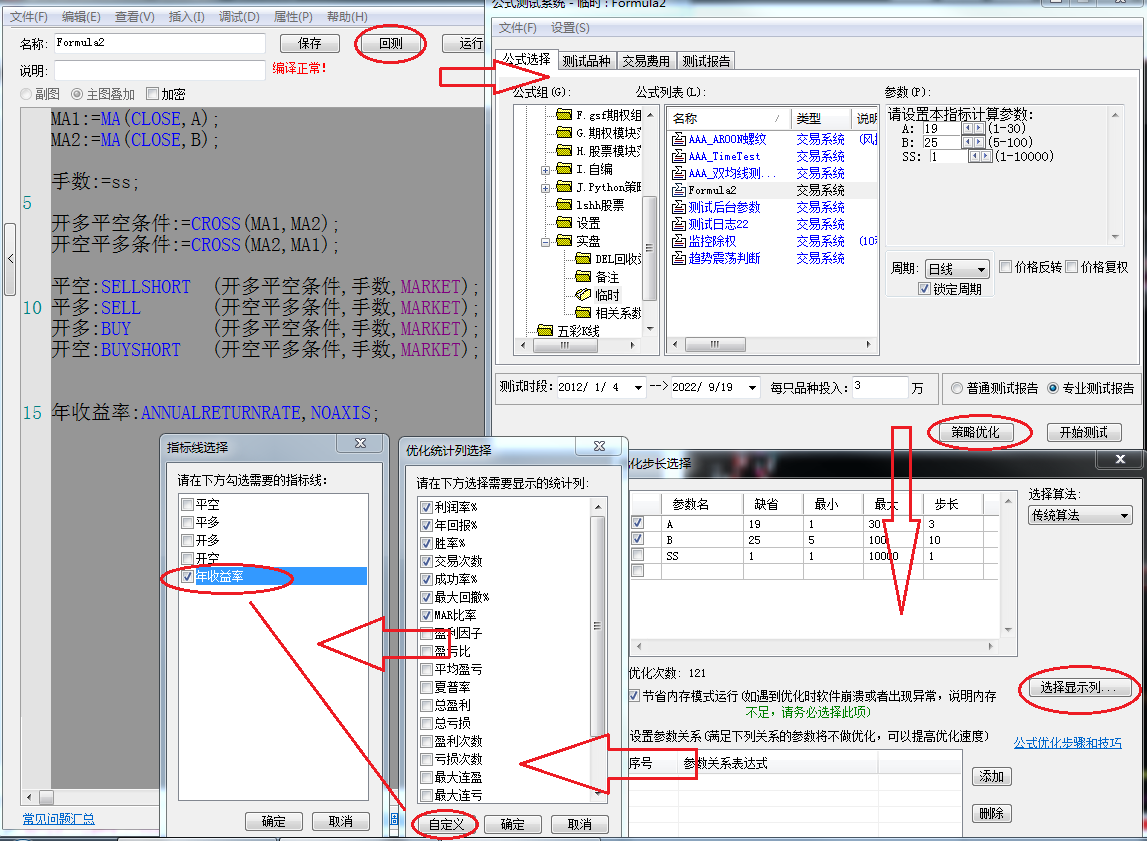This screenshot has width=1147, height=841.
Task: Select the DEL回收 folder icon
Action: pos(583,259)
